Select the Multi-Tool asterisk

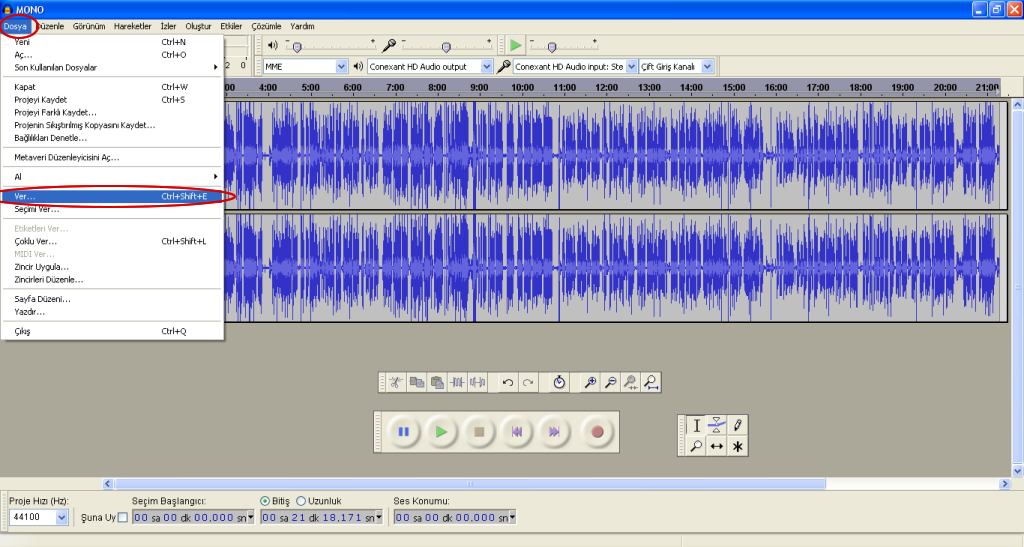coord(737,446)
